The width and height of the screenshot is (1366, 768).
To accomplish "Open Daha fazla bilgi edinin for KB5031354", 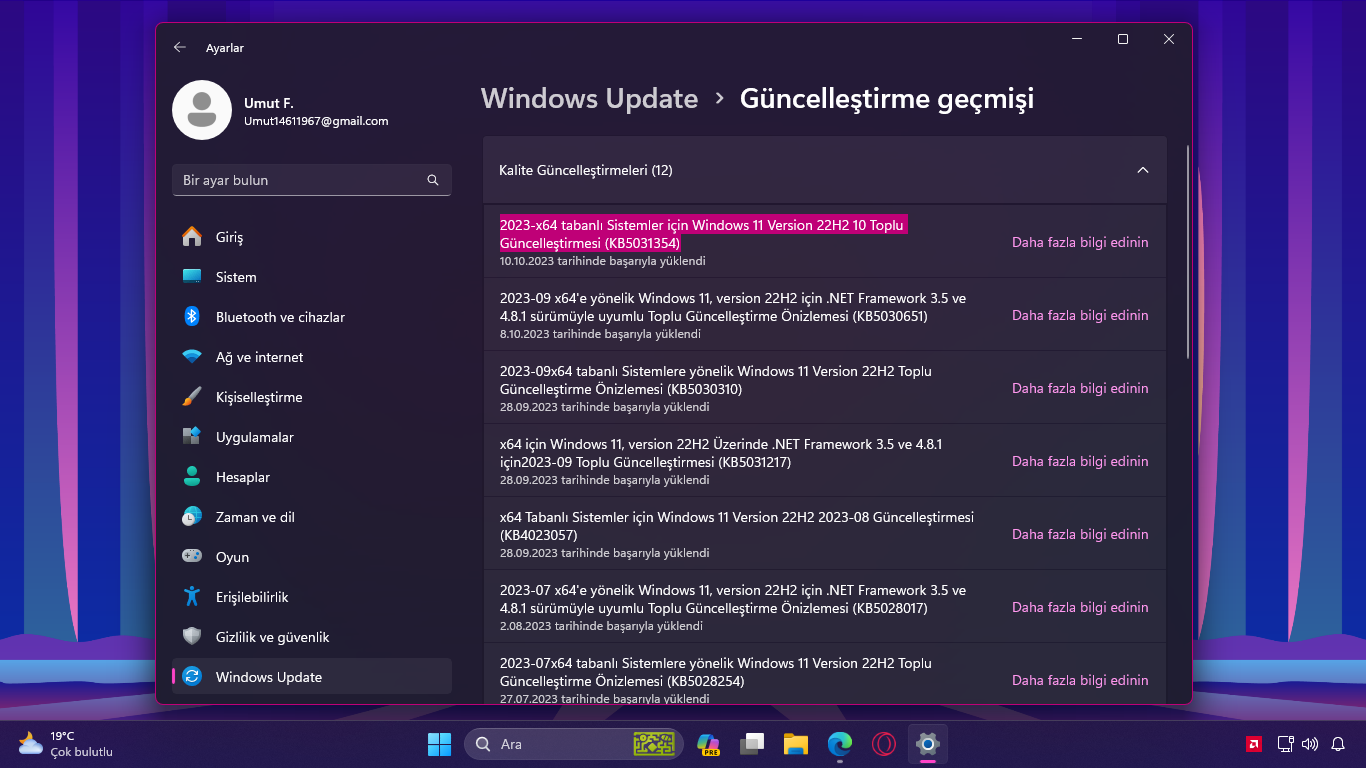I will pyautogui.click(x=1080, y=242).
